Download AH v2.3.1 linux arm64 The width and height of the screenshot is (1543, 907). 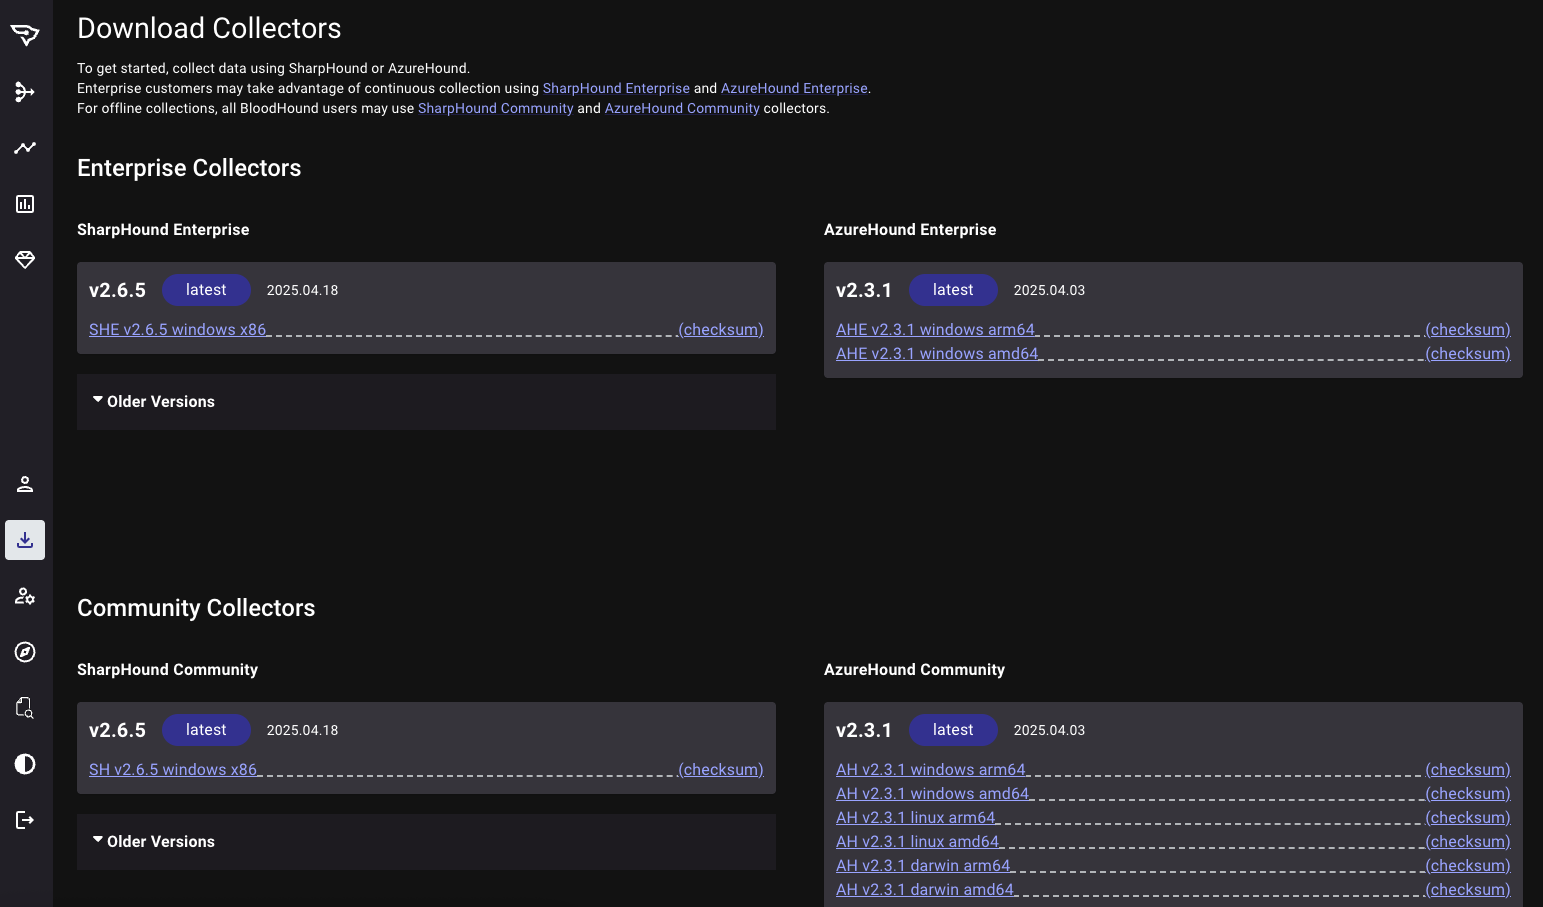pyautogui.click(x=916, y=817)
